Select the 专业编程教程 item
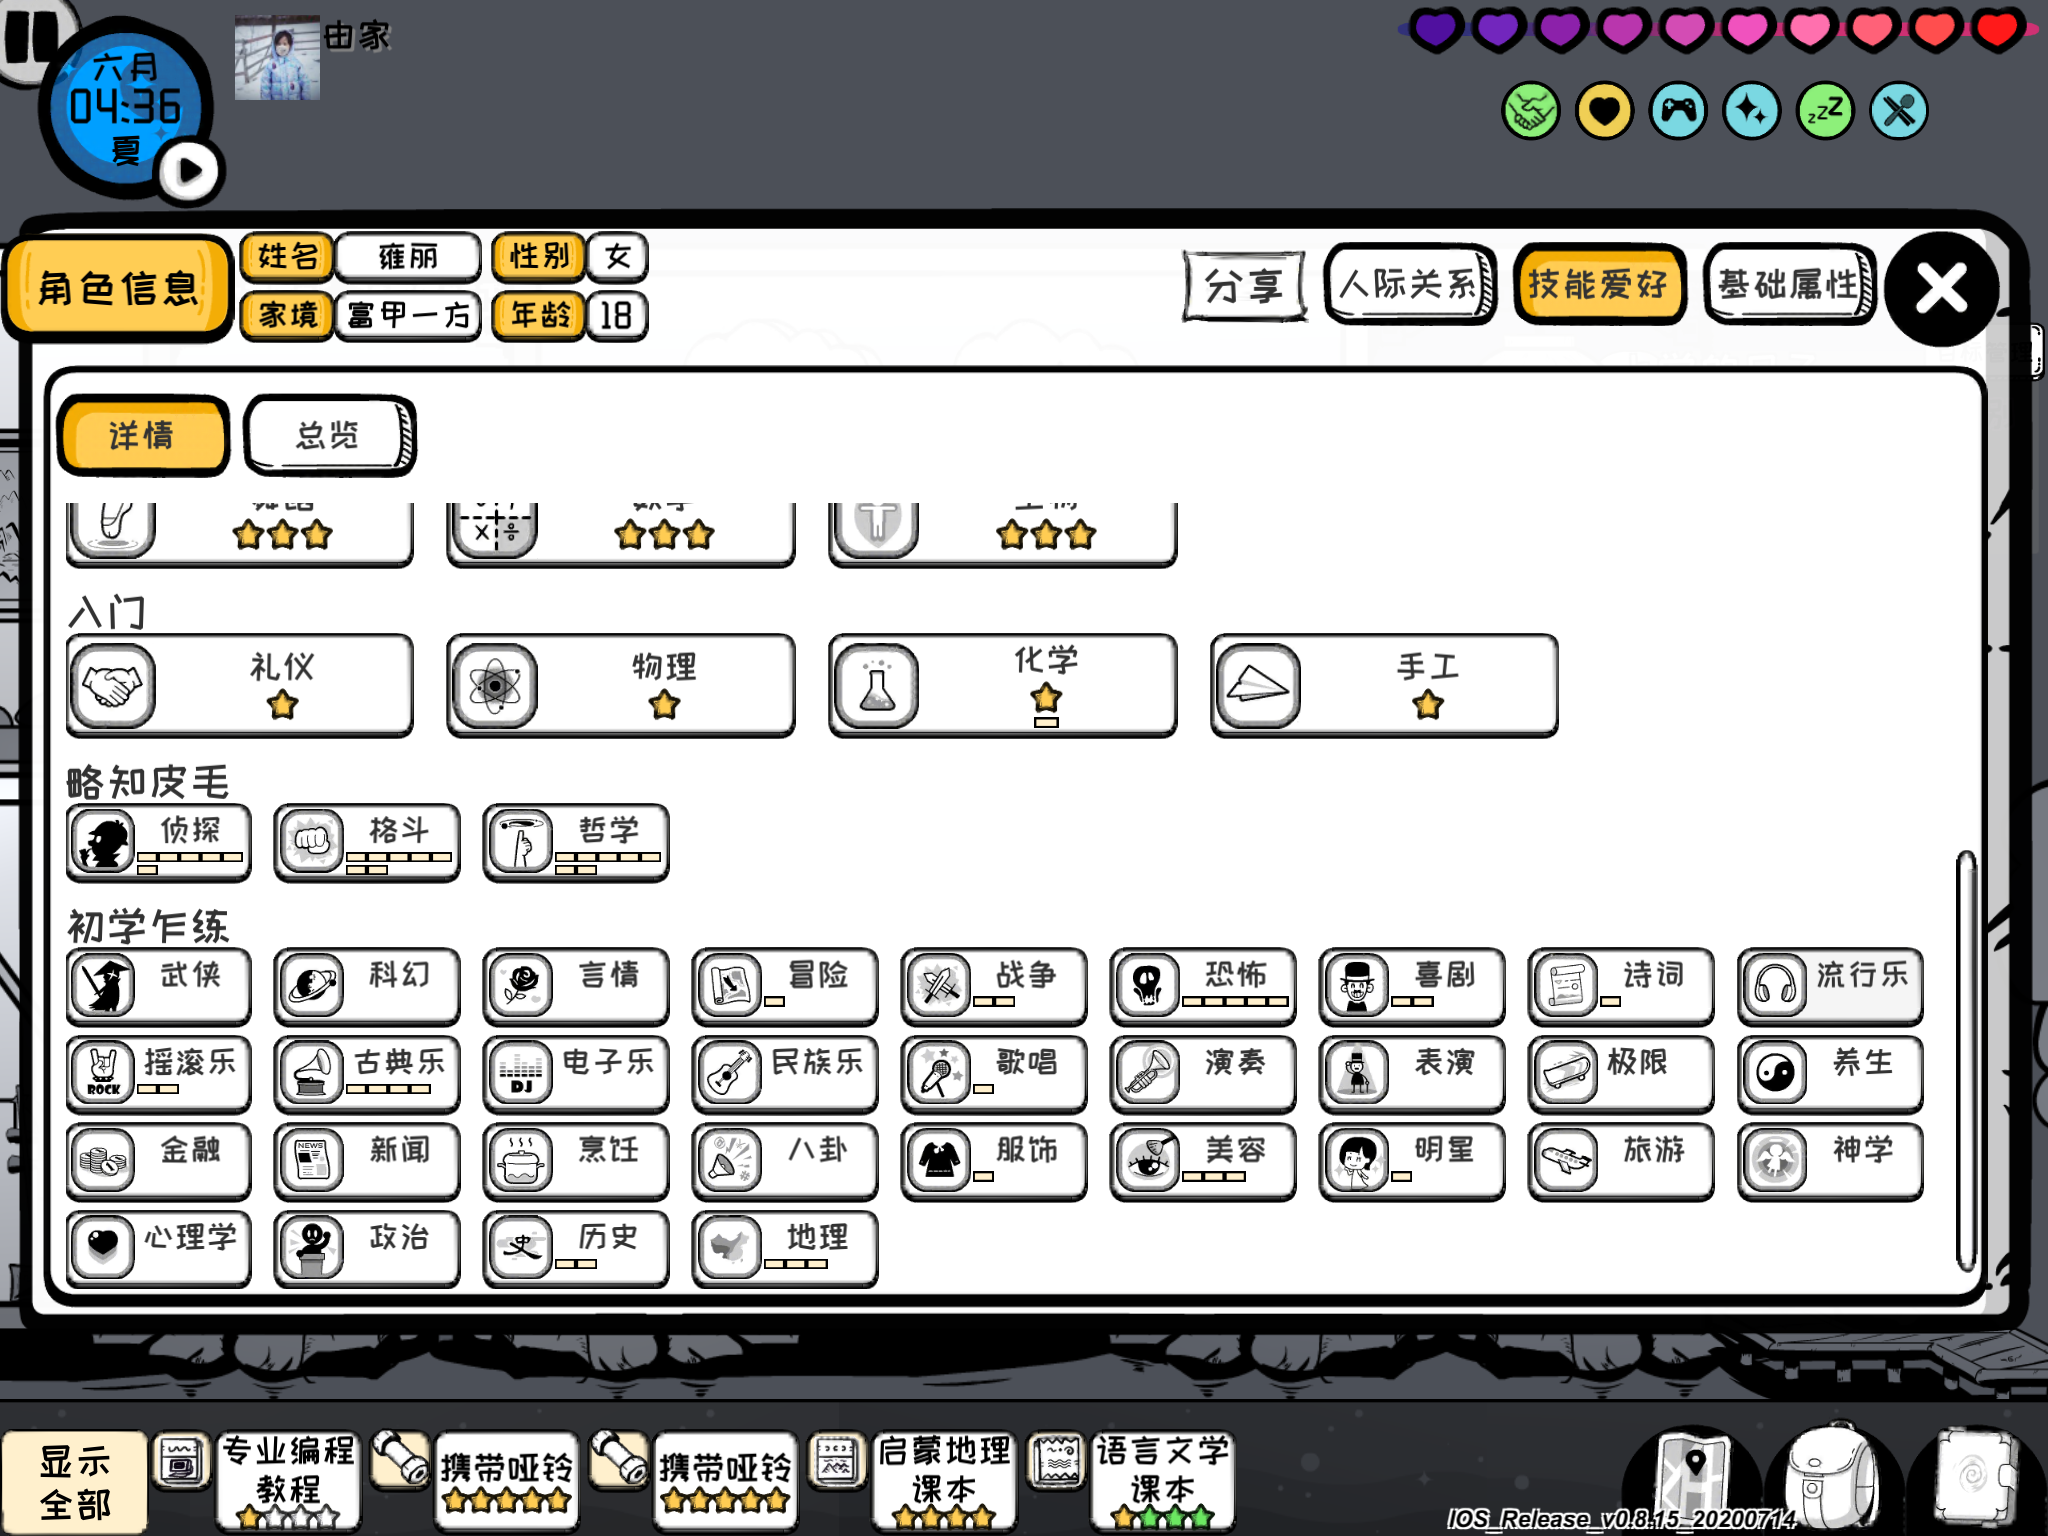The width and height of the screenshot is (2048, 1536). (288, 1483)
